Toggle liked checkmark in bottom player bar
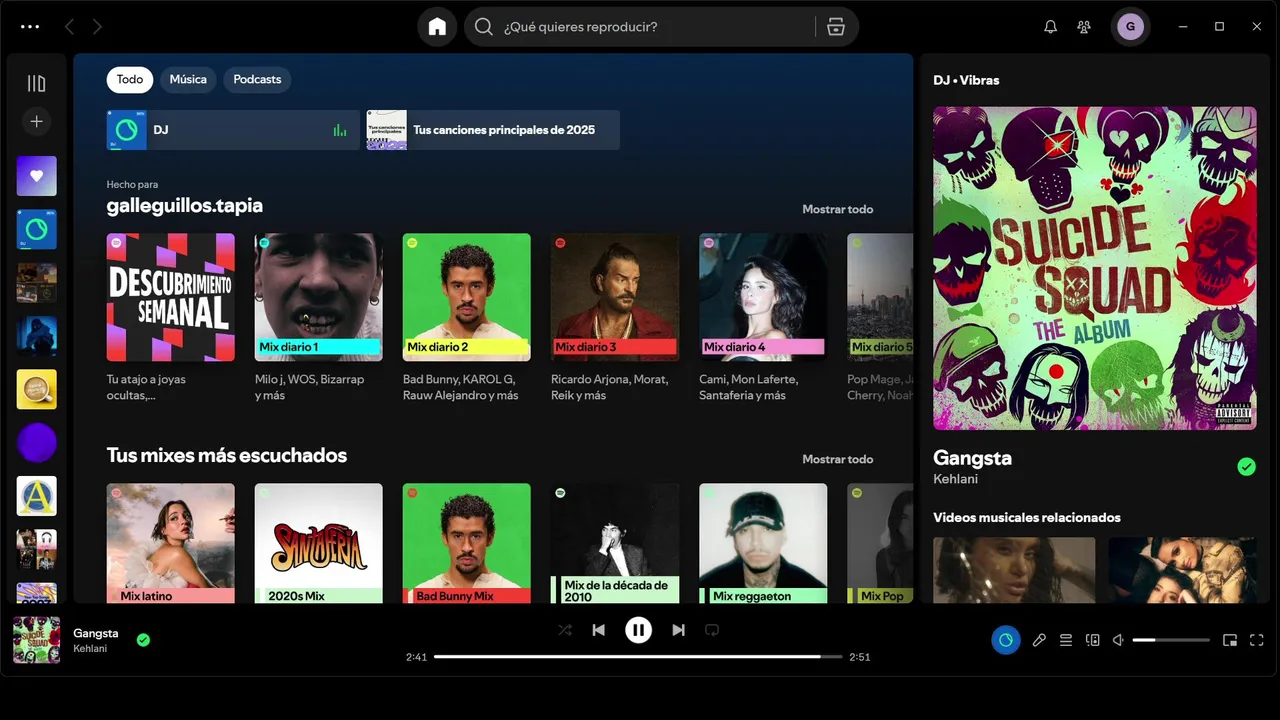The width and height of the screenshot is (1280, 720). (143, 640)
